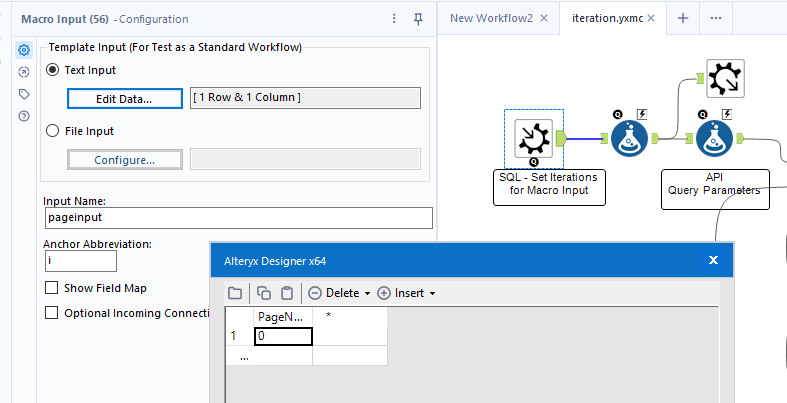This screenshot has width=787, height=403.
Task: Click the asterisk new column header
Action: pos(349,317)
